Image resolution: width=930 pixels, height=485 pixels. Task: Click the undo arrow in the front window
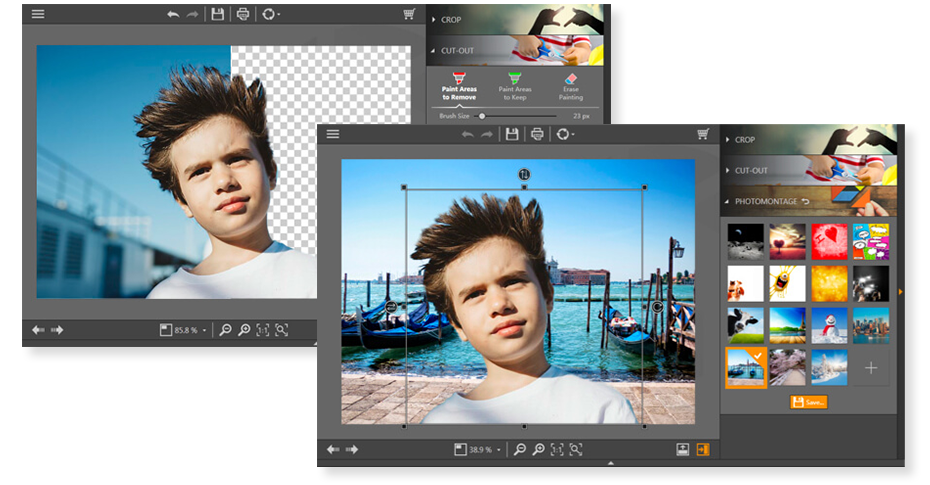[x=468, y=135]
